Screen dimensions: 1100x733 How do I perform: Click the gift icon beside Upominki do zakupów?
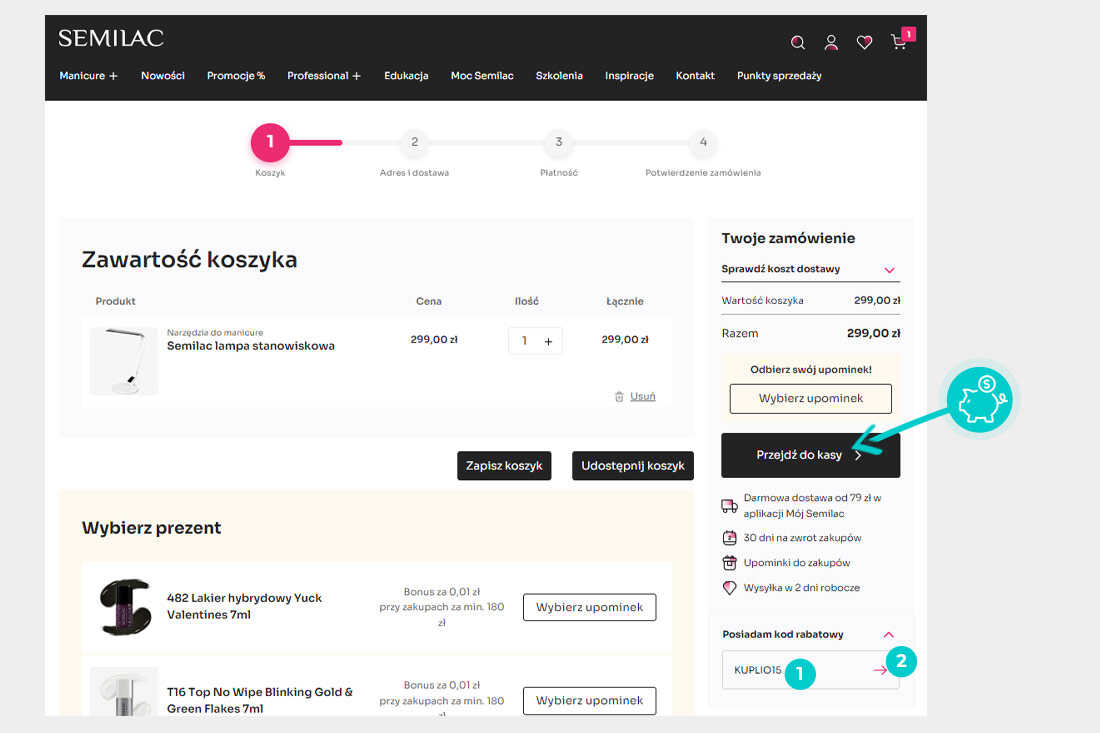(730, 563)
